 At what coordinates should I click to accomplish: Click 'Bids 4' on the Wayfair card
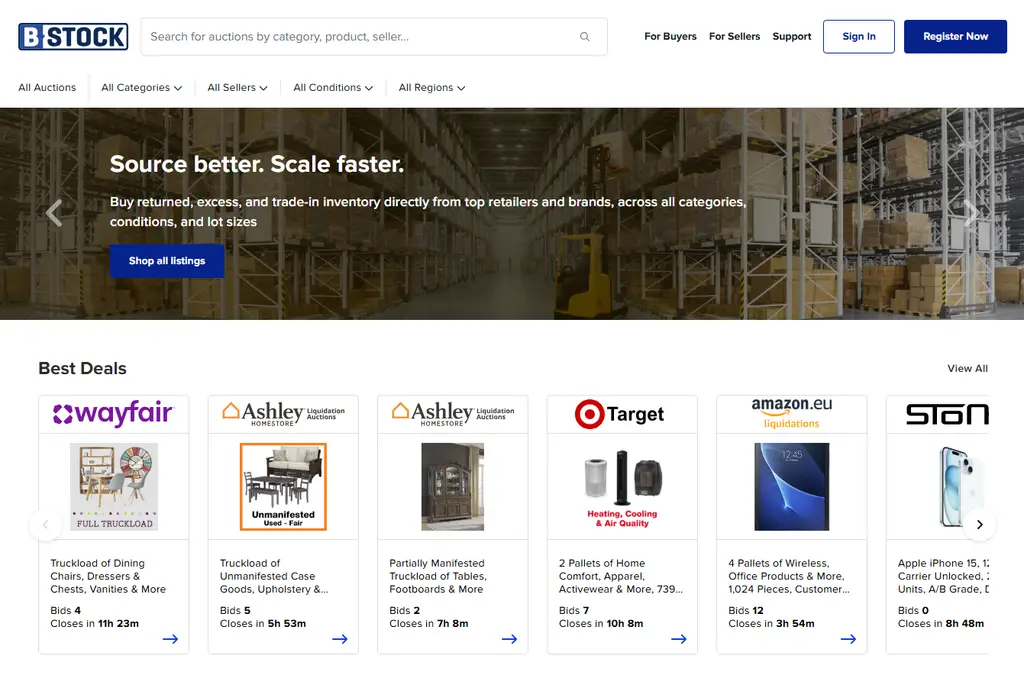tap(65, 610)
